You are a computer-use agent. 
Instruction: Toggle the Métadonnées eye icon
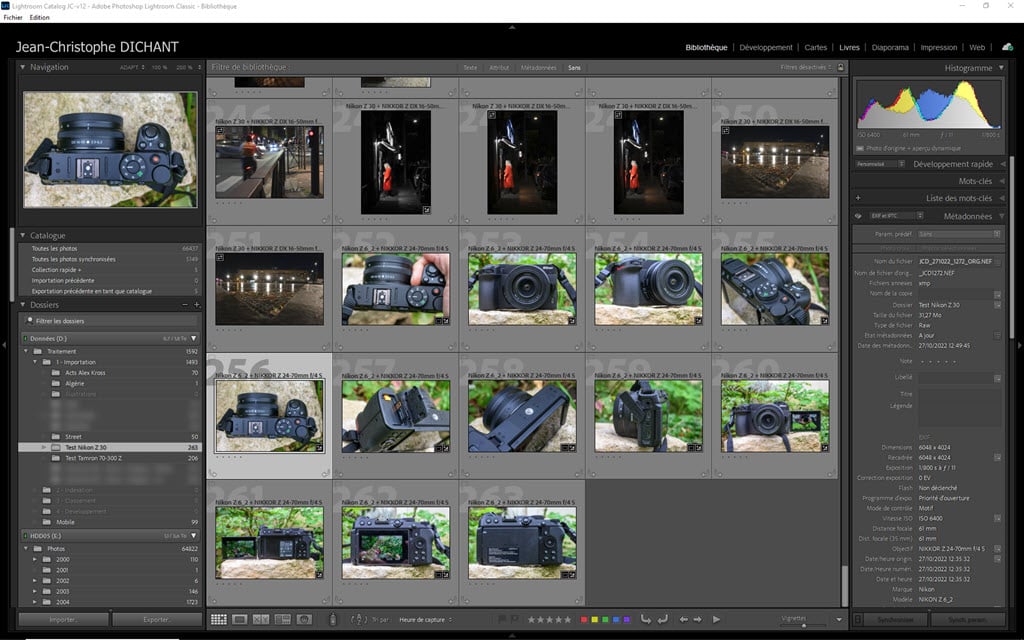(x=858, y=216)
